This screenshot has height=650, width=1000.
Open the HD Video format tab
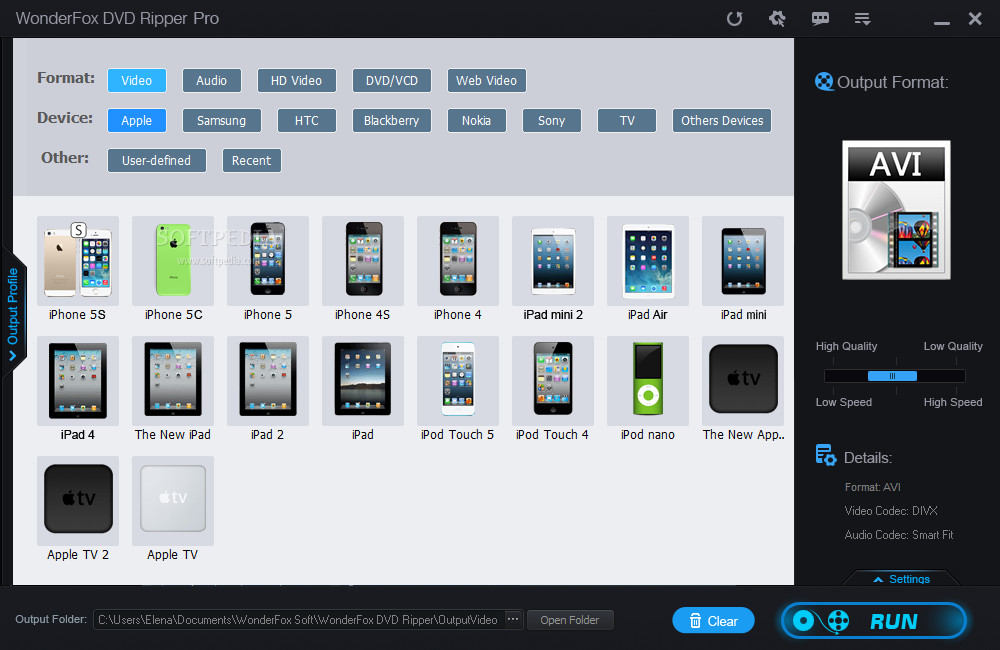click(297, 80)
